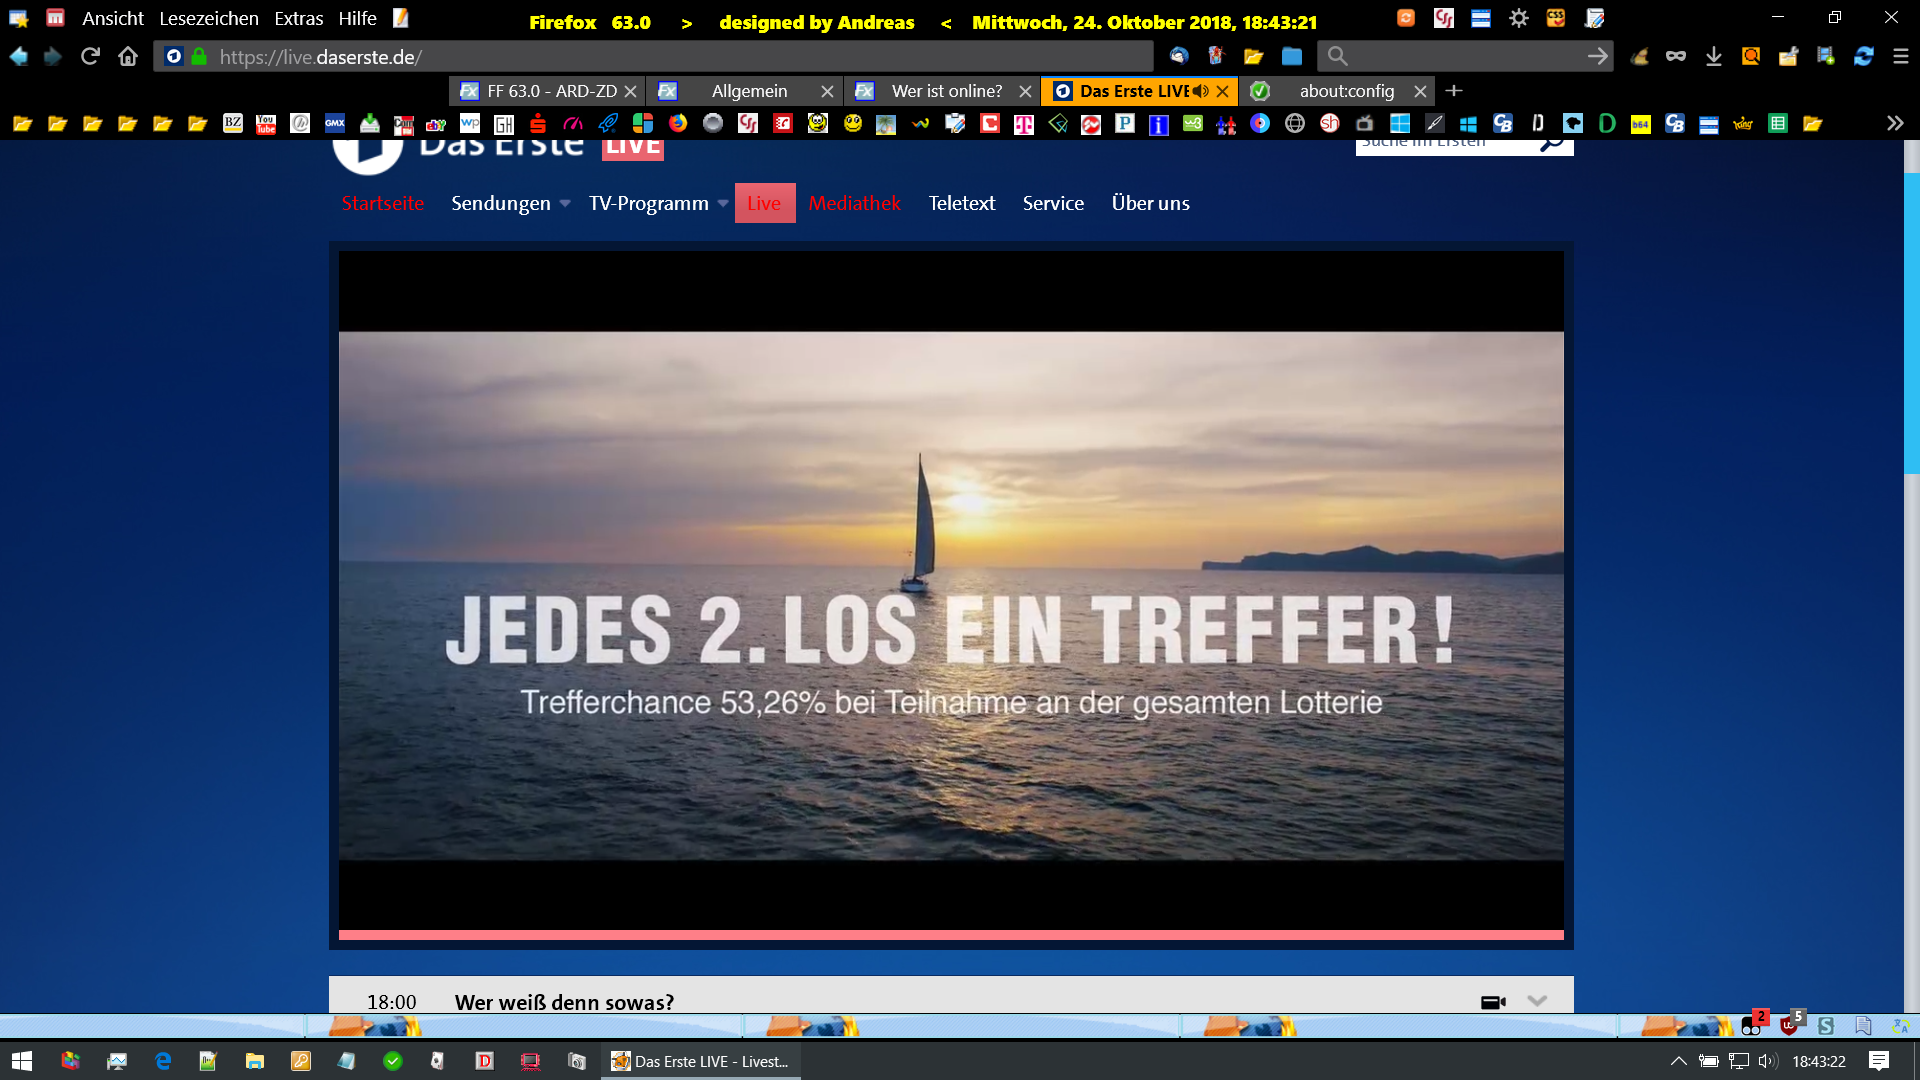Open the YouTube bookmark icon
Image resolution: width=1920 pixels, height=1080 pixels.
(266, 123)
